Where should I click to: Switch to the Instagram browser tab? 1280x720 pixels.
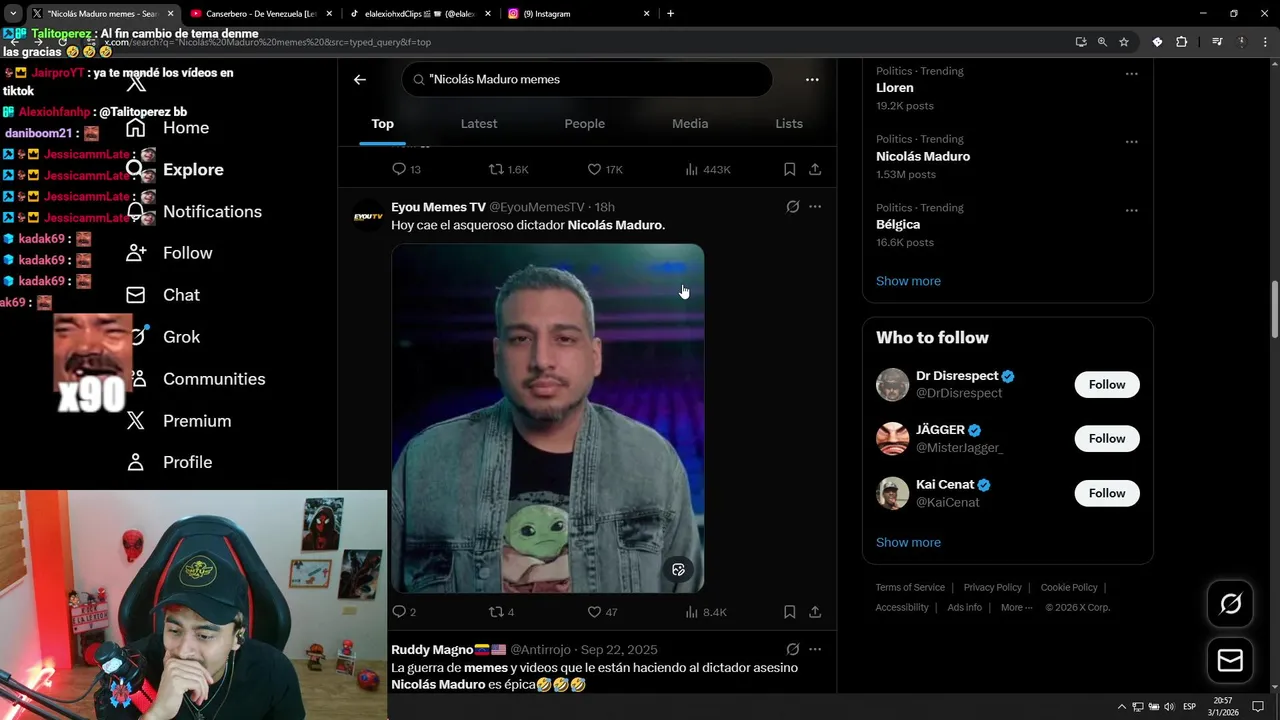coord(579,14)
